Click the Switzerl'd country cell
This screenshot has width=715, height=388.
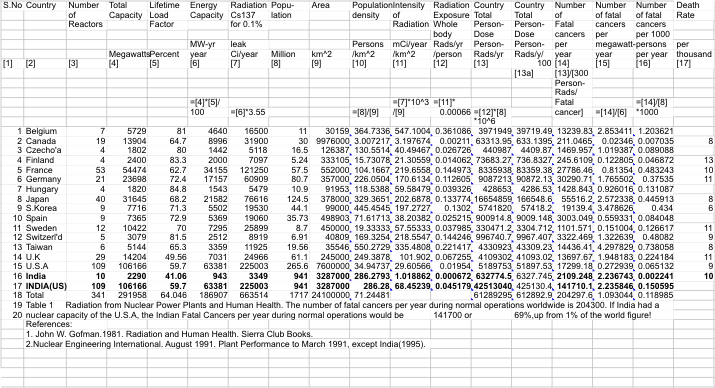point(45,238)
